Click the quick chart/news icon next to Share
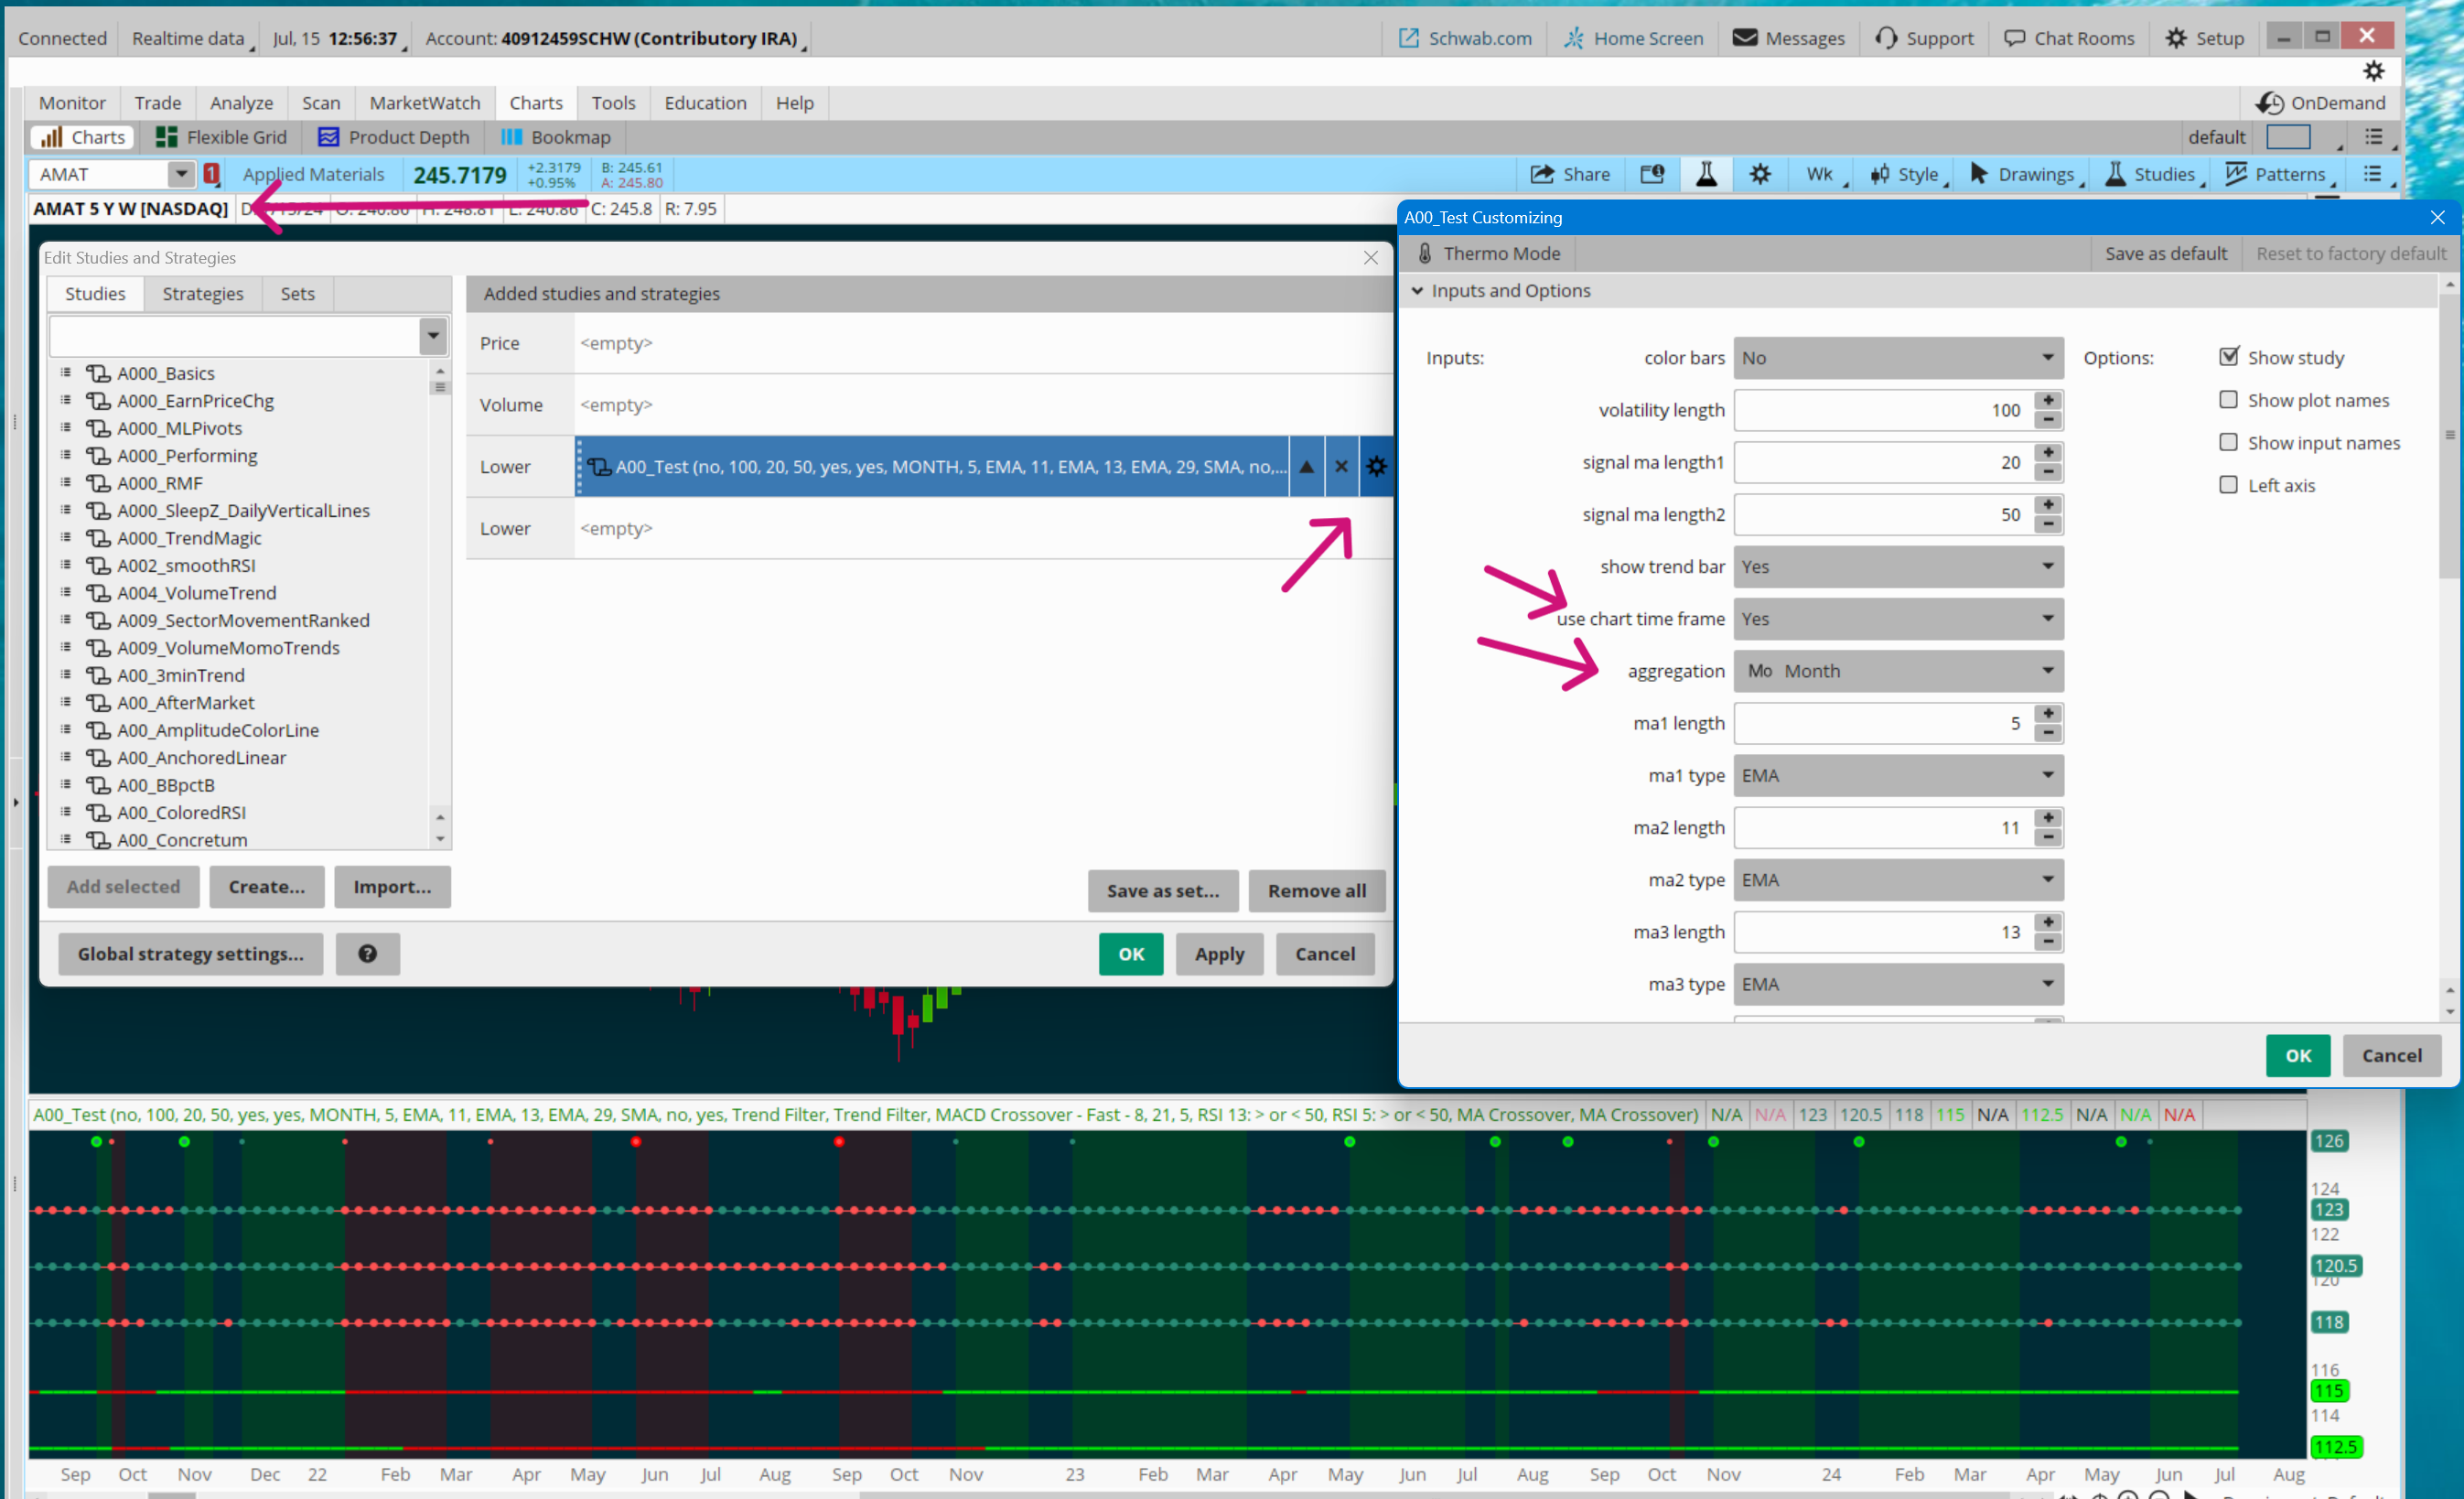 (x=1652, y=174)
